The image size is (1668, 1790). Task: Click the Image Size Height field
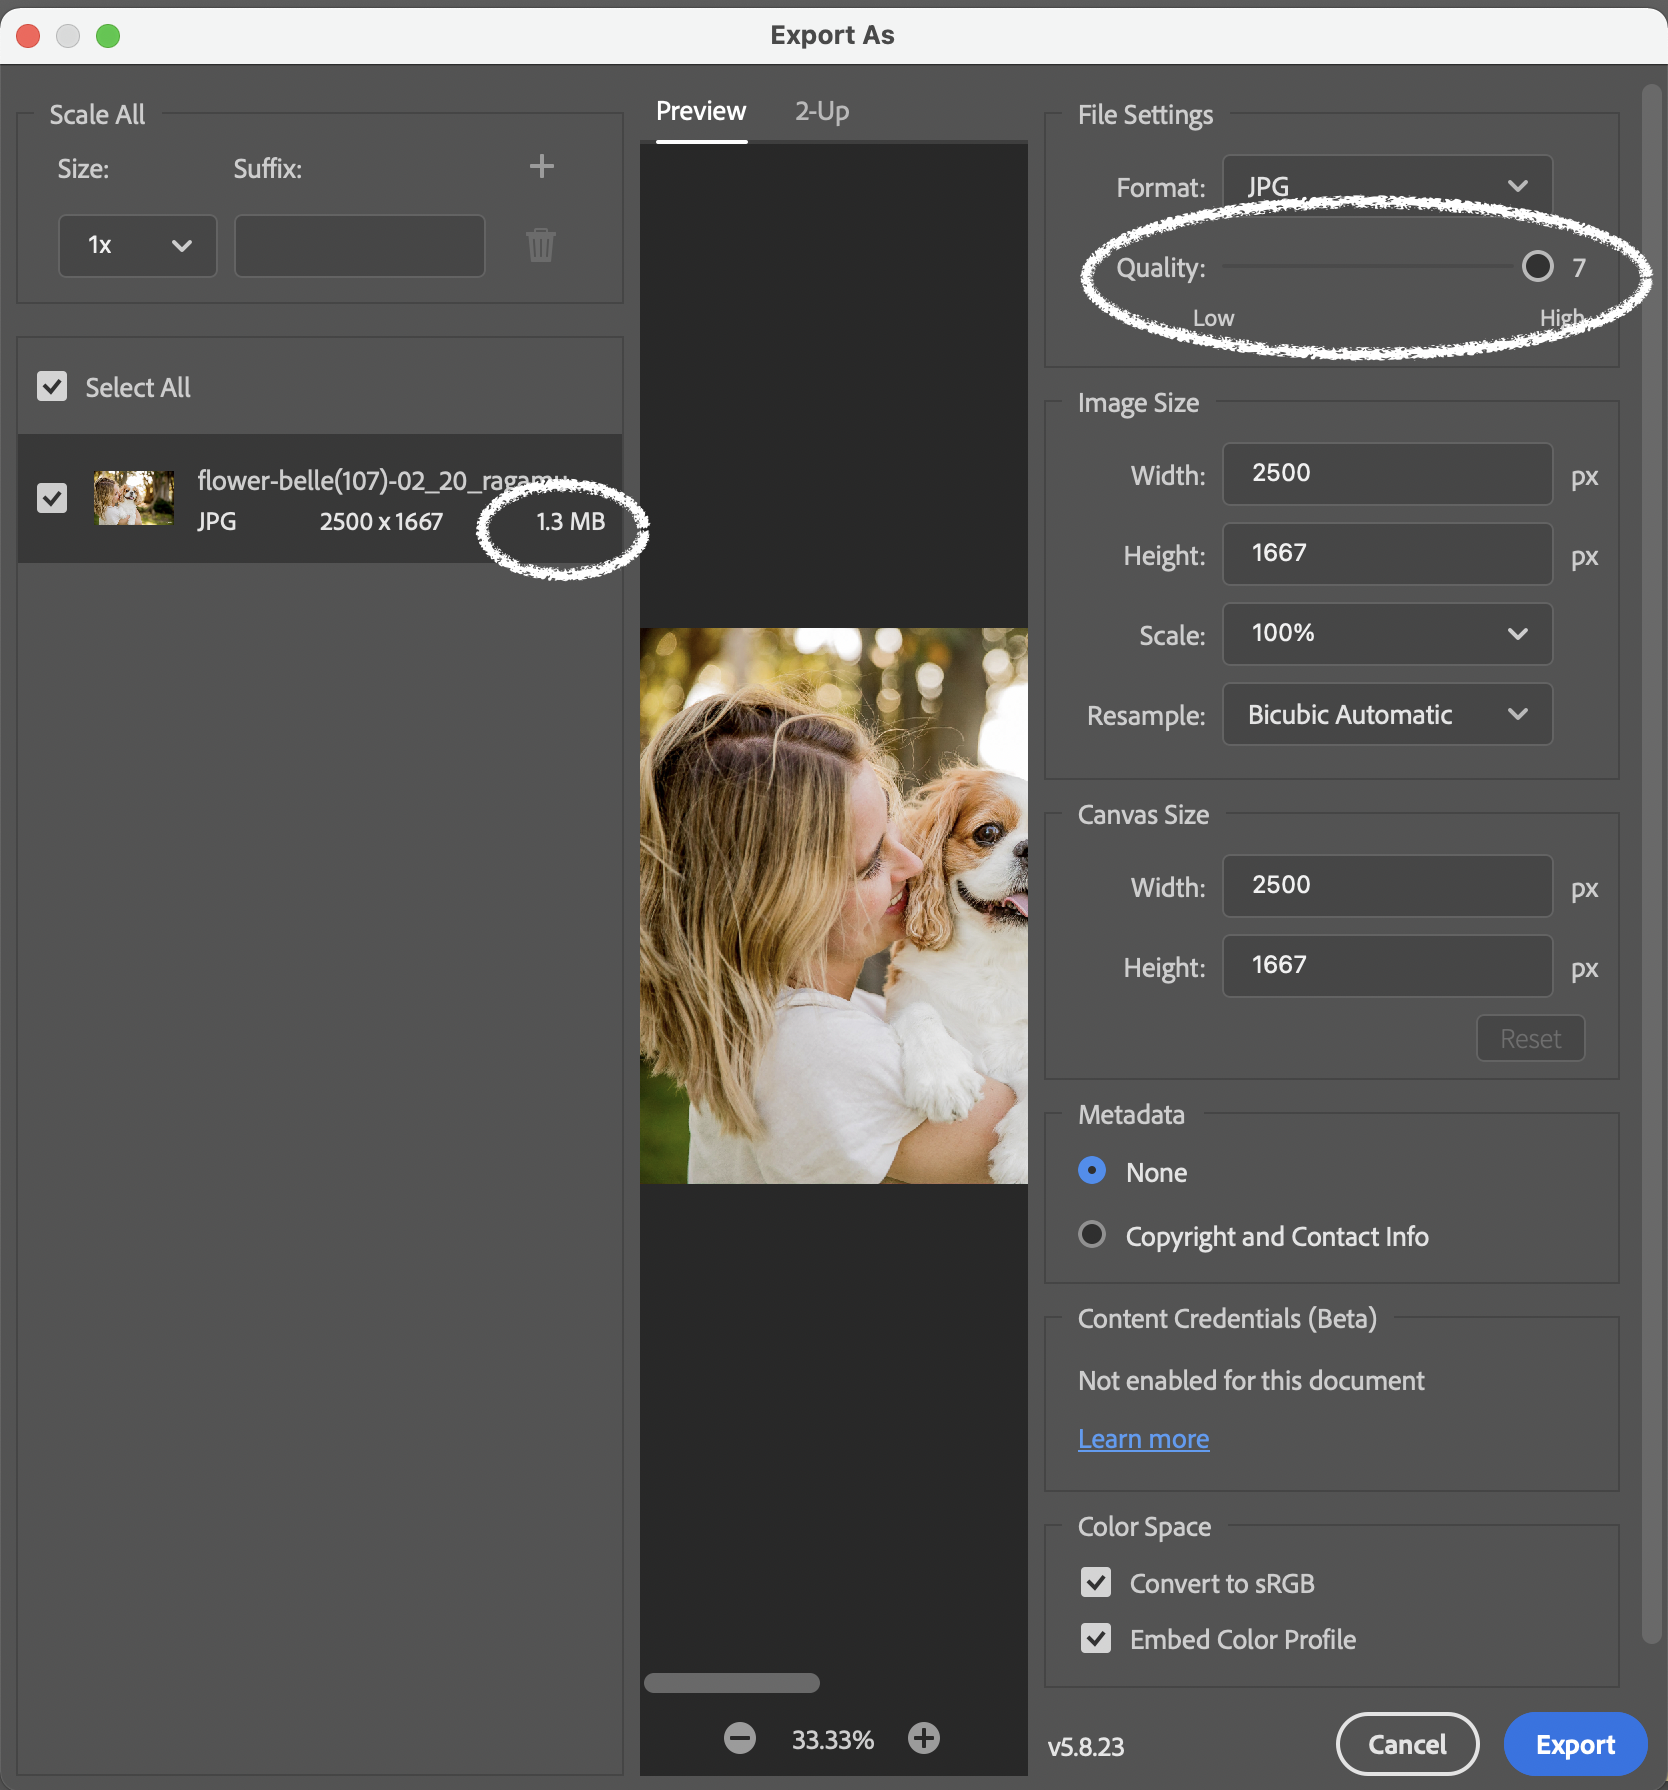tap(1387, 554)
